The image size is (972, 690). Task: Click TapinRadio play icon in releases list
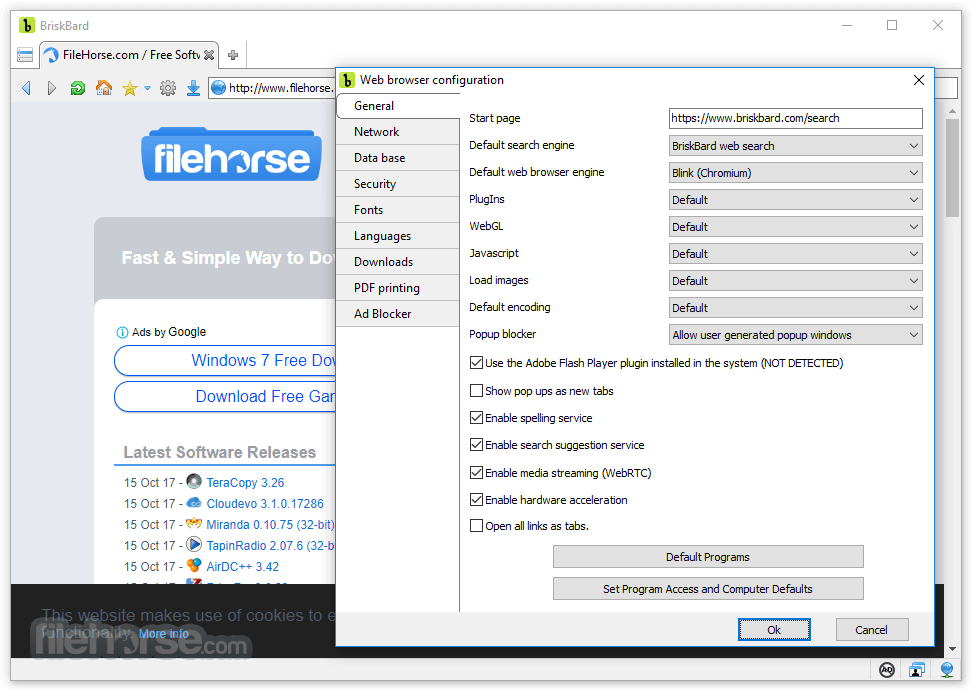click(194, 544)
